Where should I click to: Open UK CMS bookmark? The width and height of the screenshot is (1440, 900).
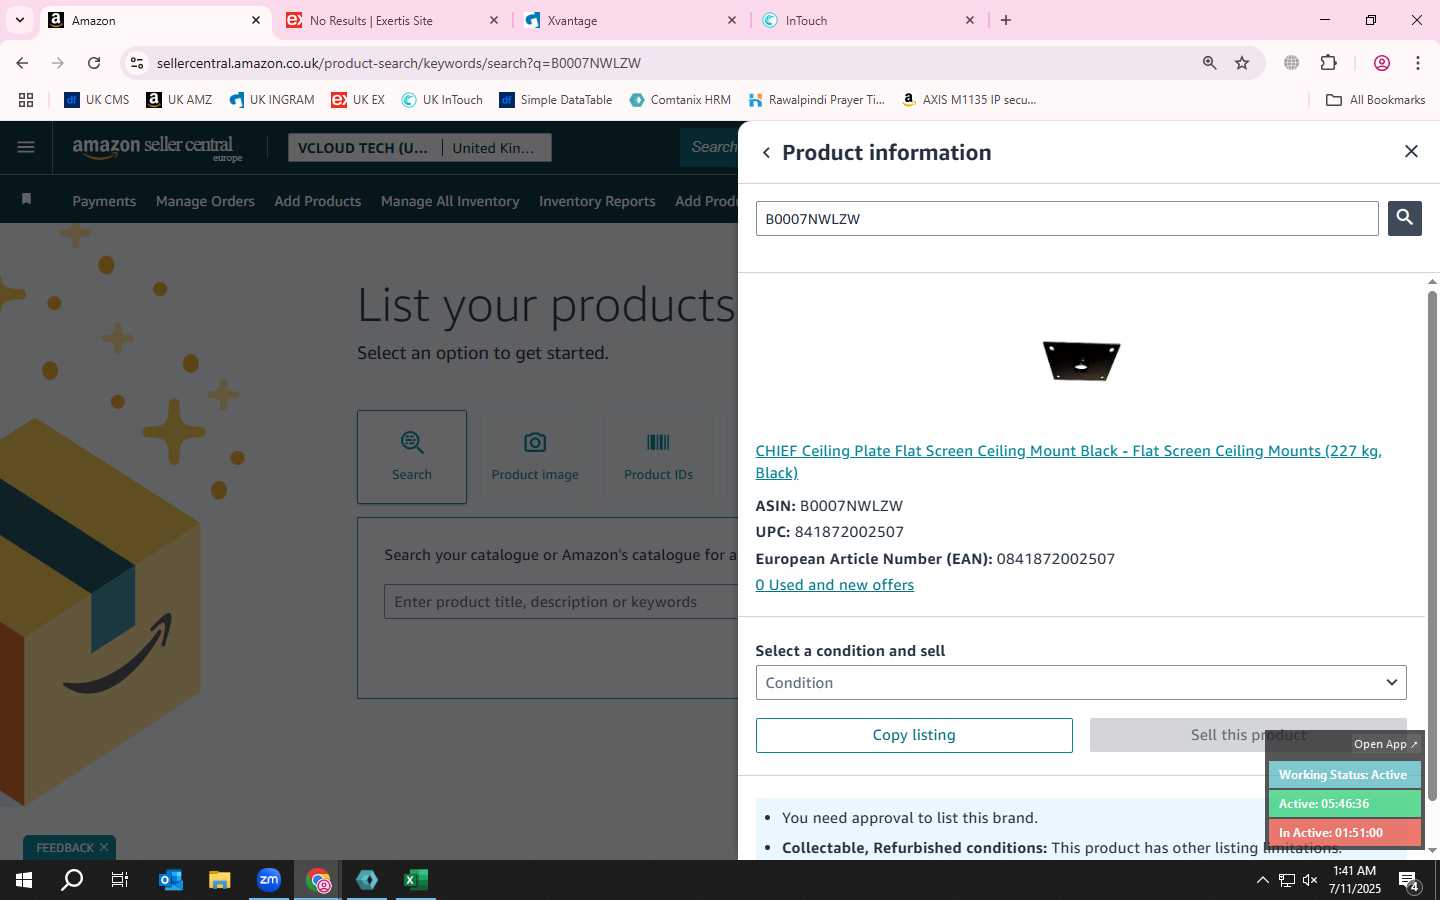pos(97,100)
